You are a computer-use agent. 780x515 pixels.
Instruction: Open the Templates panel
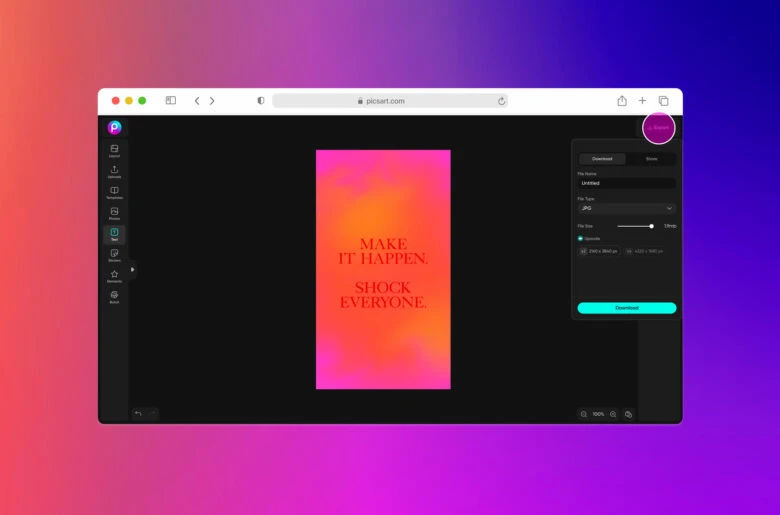coord(114,192)
